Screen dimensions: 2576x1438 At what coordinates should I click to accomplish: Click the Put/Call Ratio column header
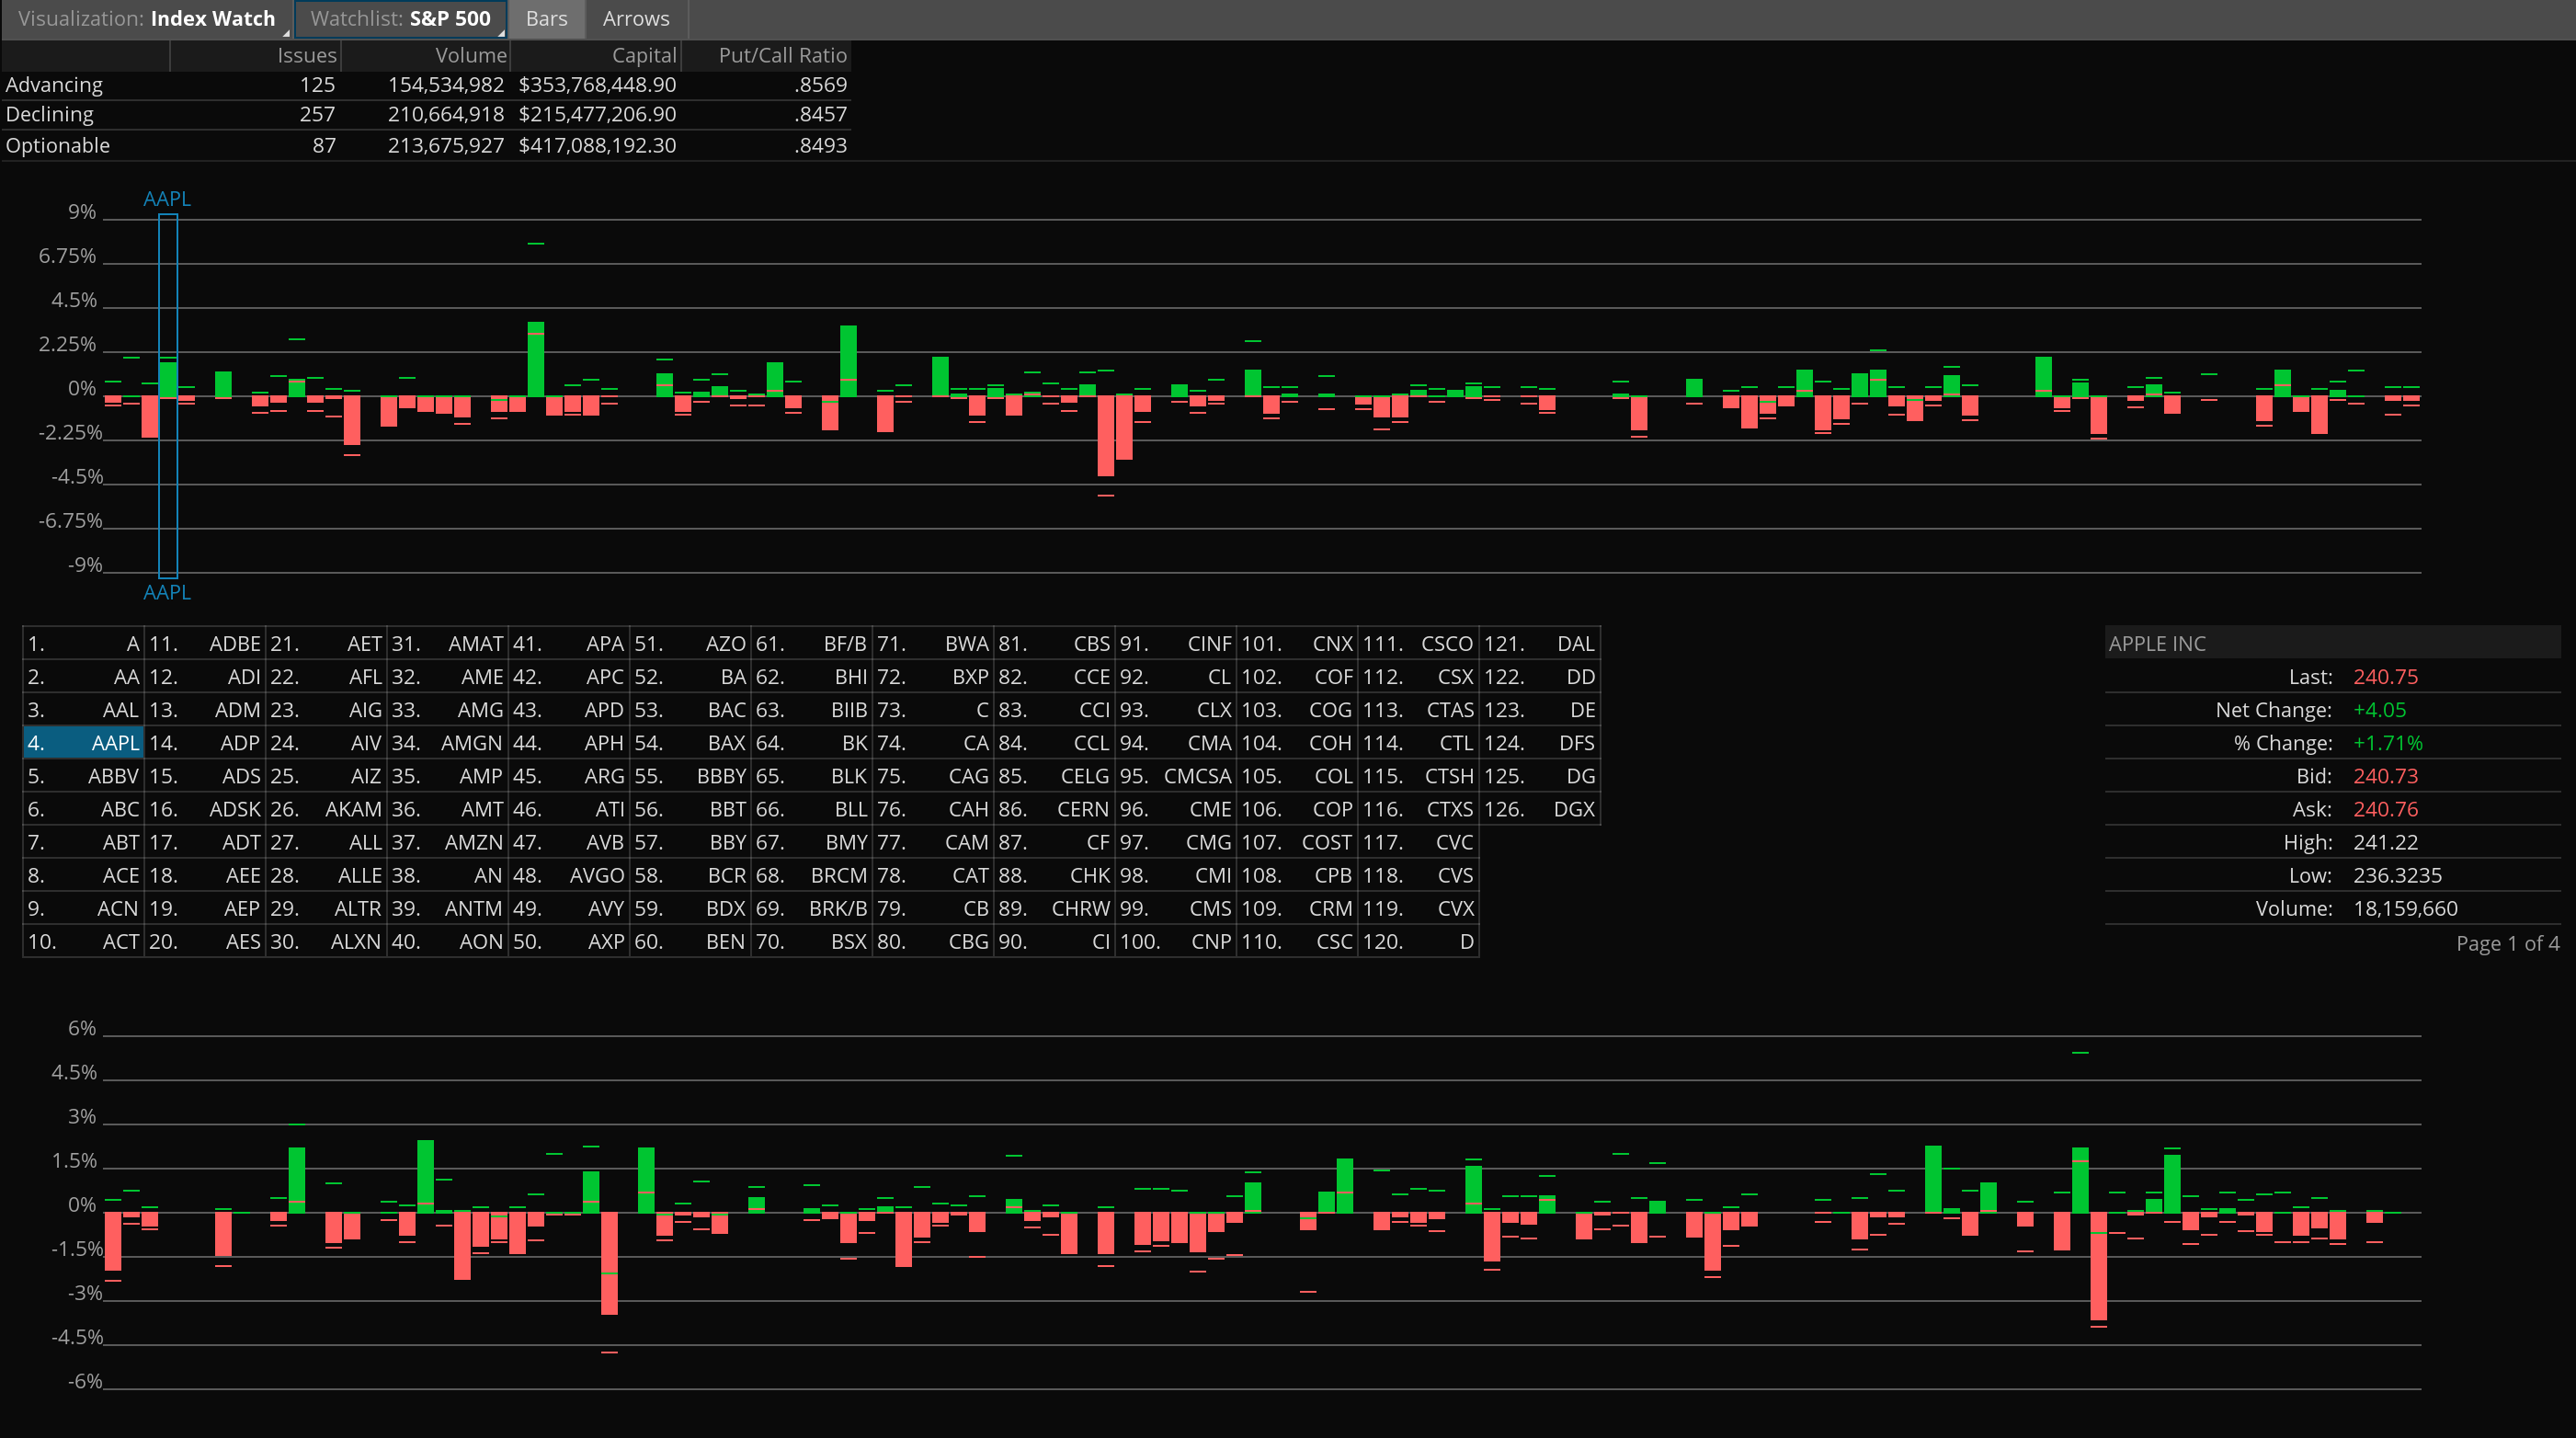782,56
